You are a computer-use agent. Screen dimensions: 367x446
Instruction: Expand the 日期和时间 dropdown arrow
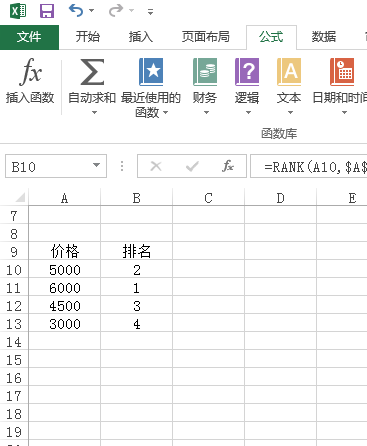344,113
